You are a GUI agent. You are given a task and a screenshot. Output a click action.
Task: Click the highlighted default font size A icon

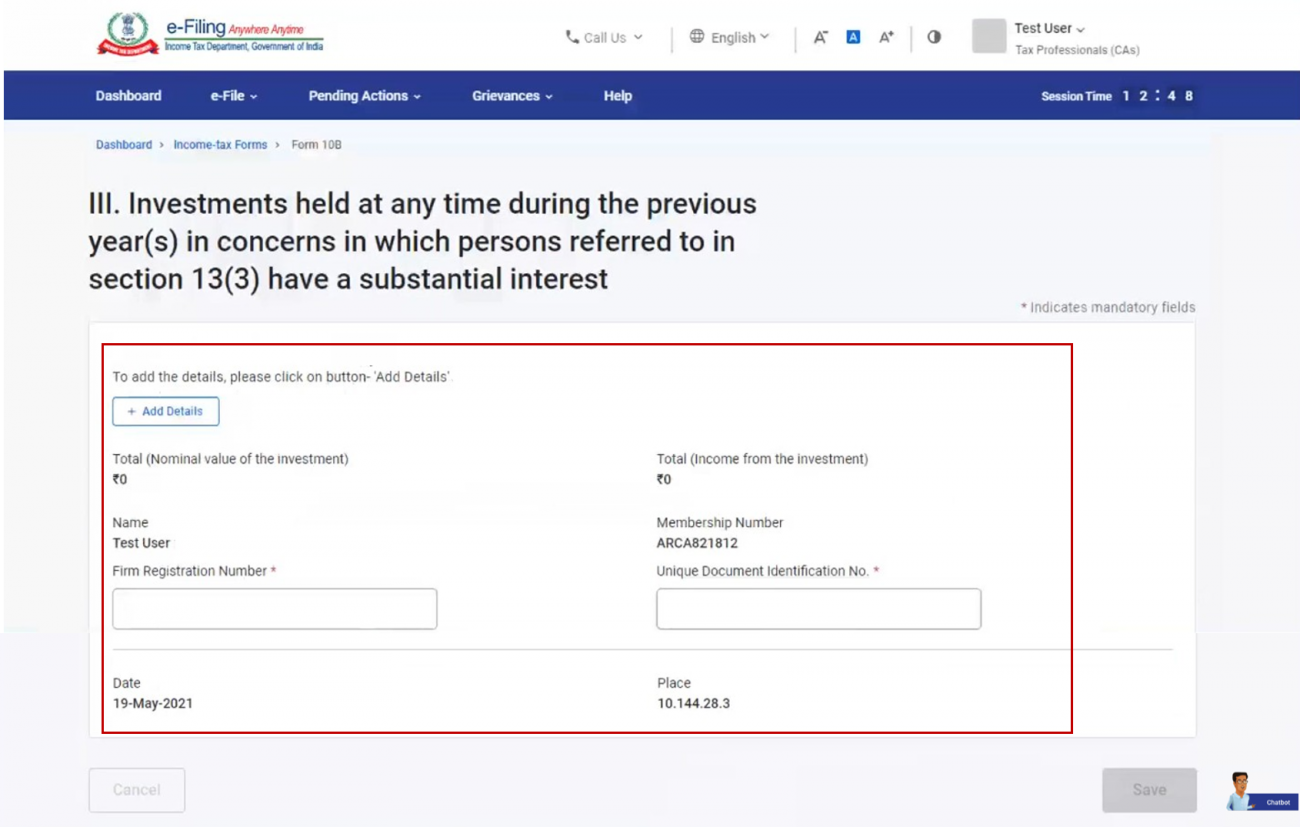[852, 37]
